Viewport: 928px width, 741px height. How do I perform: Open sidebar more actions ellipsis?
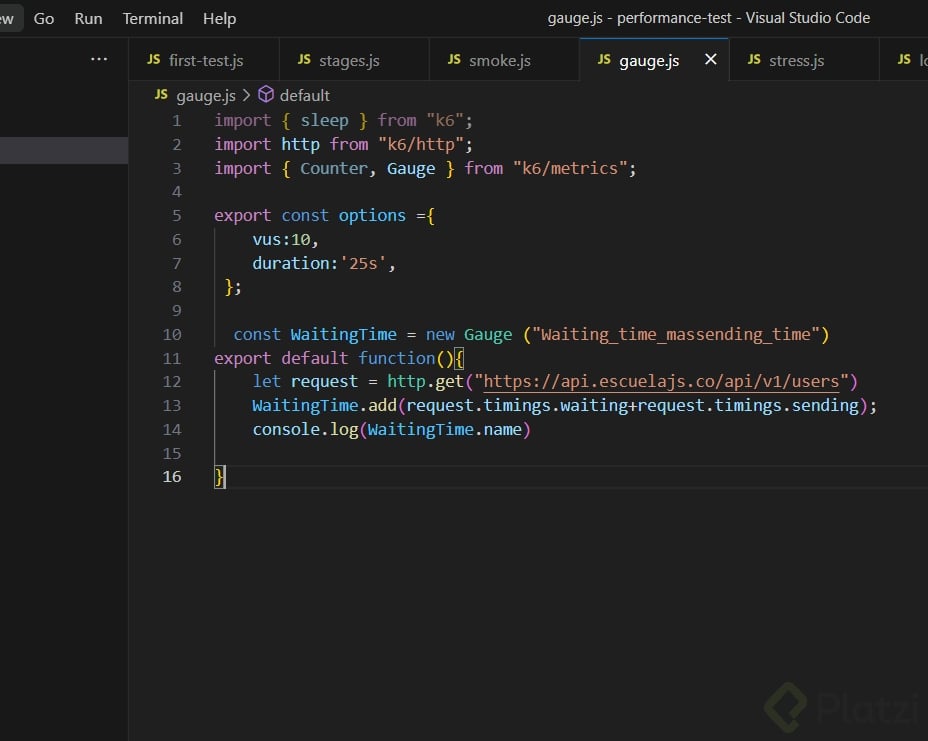pos(99,59)
